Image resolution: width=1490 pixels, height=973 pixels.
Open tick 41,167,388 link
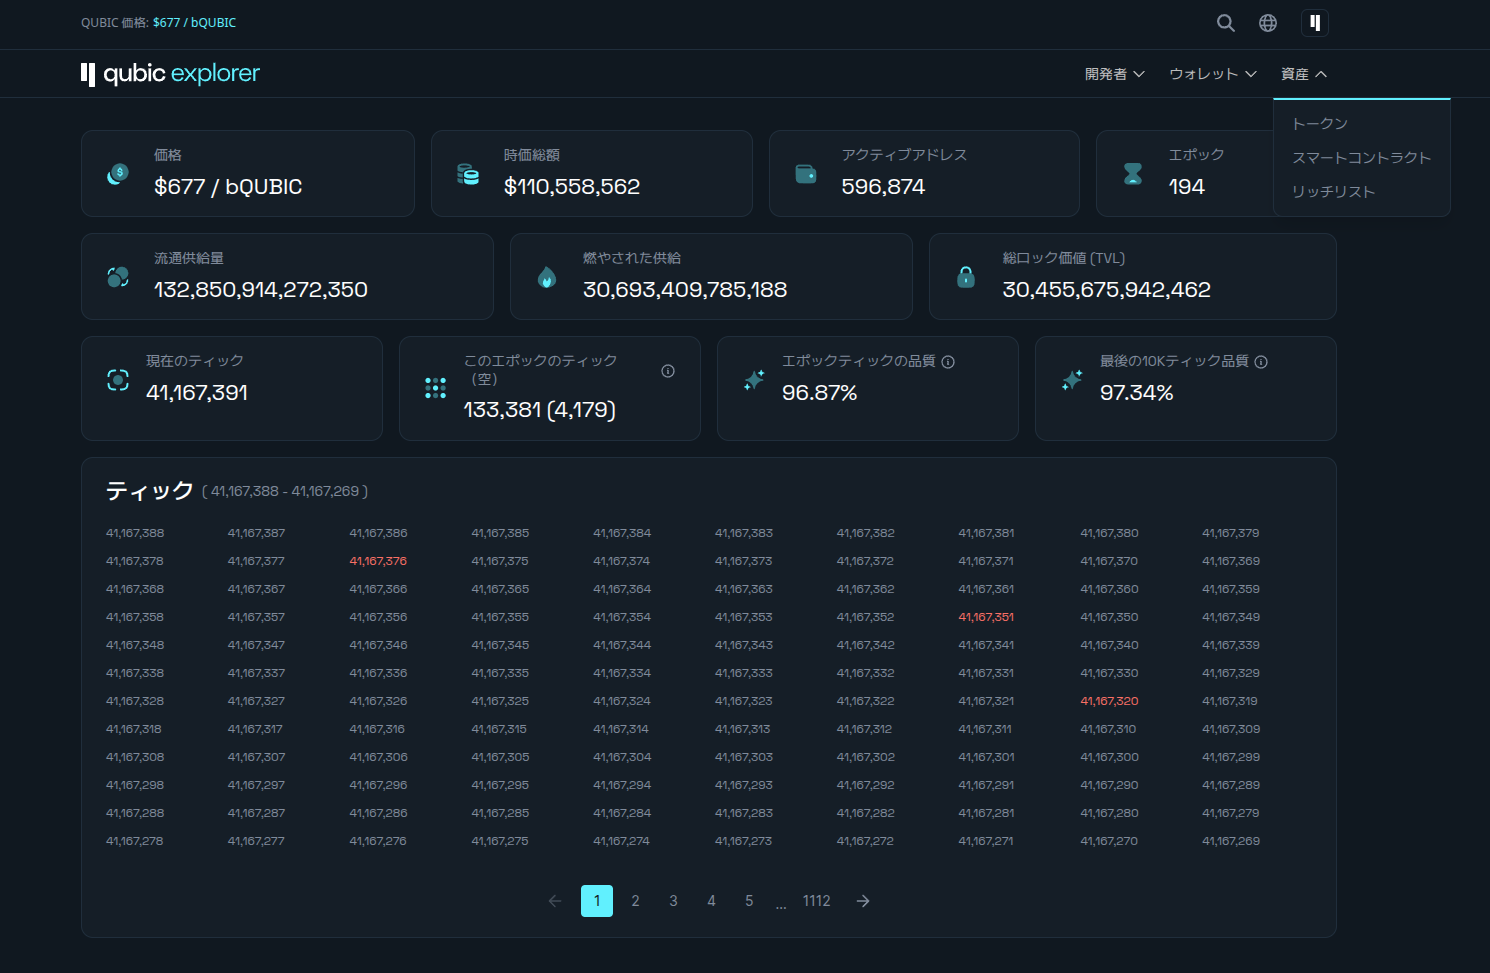[135, 533]
